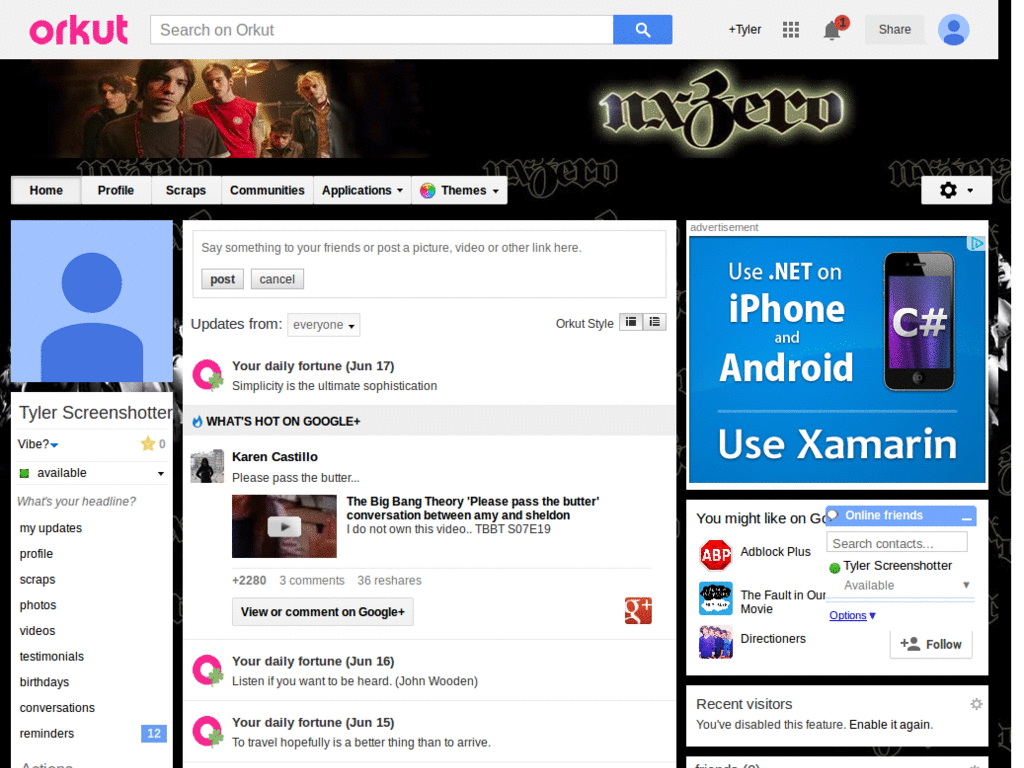1024x768 pixels.
Task: Click the Share button
Action: tap(894, 29)
